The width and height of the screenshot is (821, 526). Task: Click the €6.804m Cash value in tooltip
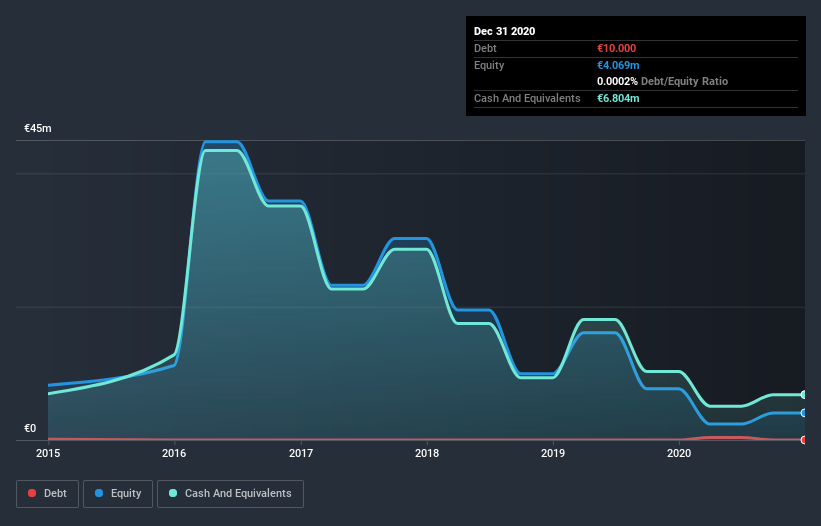(x=618, y=98)
